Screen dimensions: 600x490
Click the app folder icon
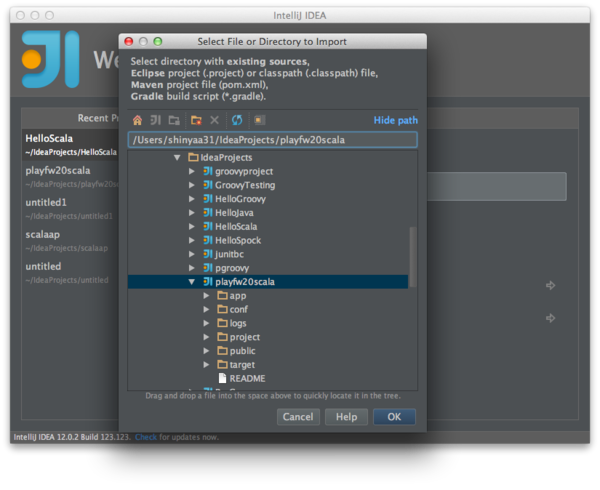(222, 295)
